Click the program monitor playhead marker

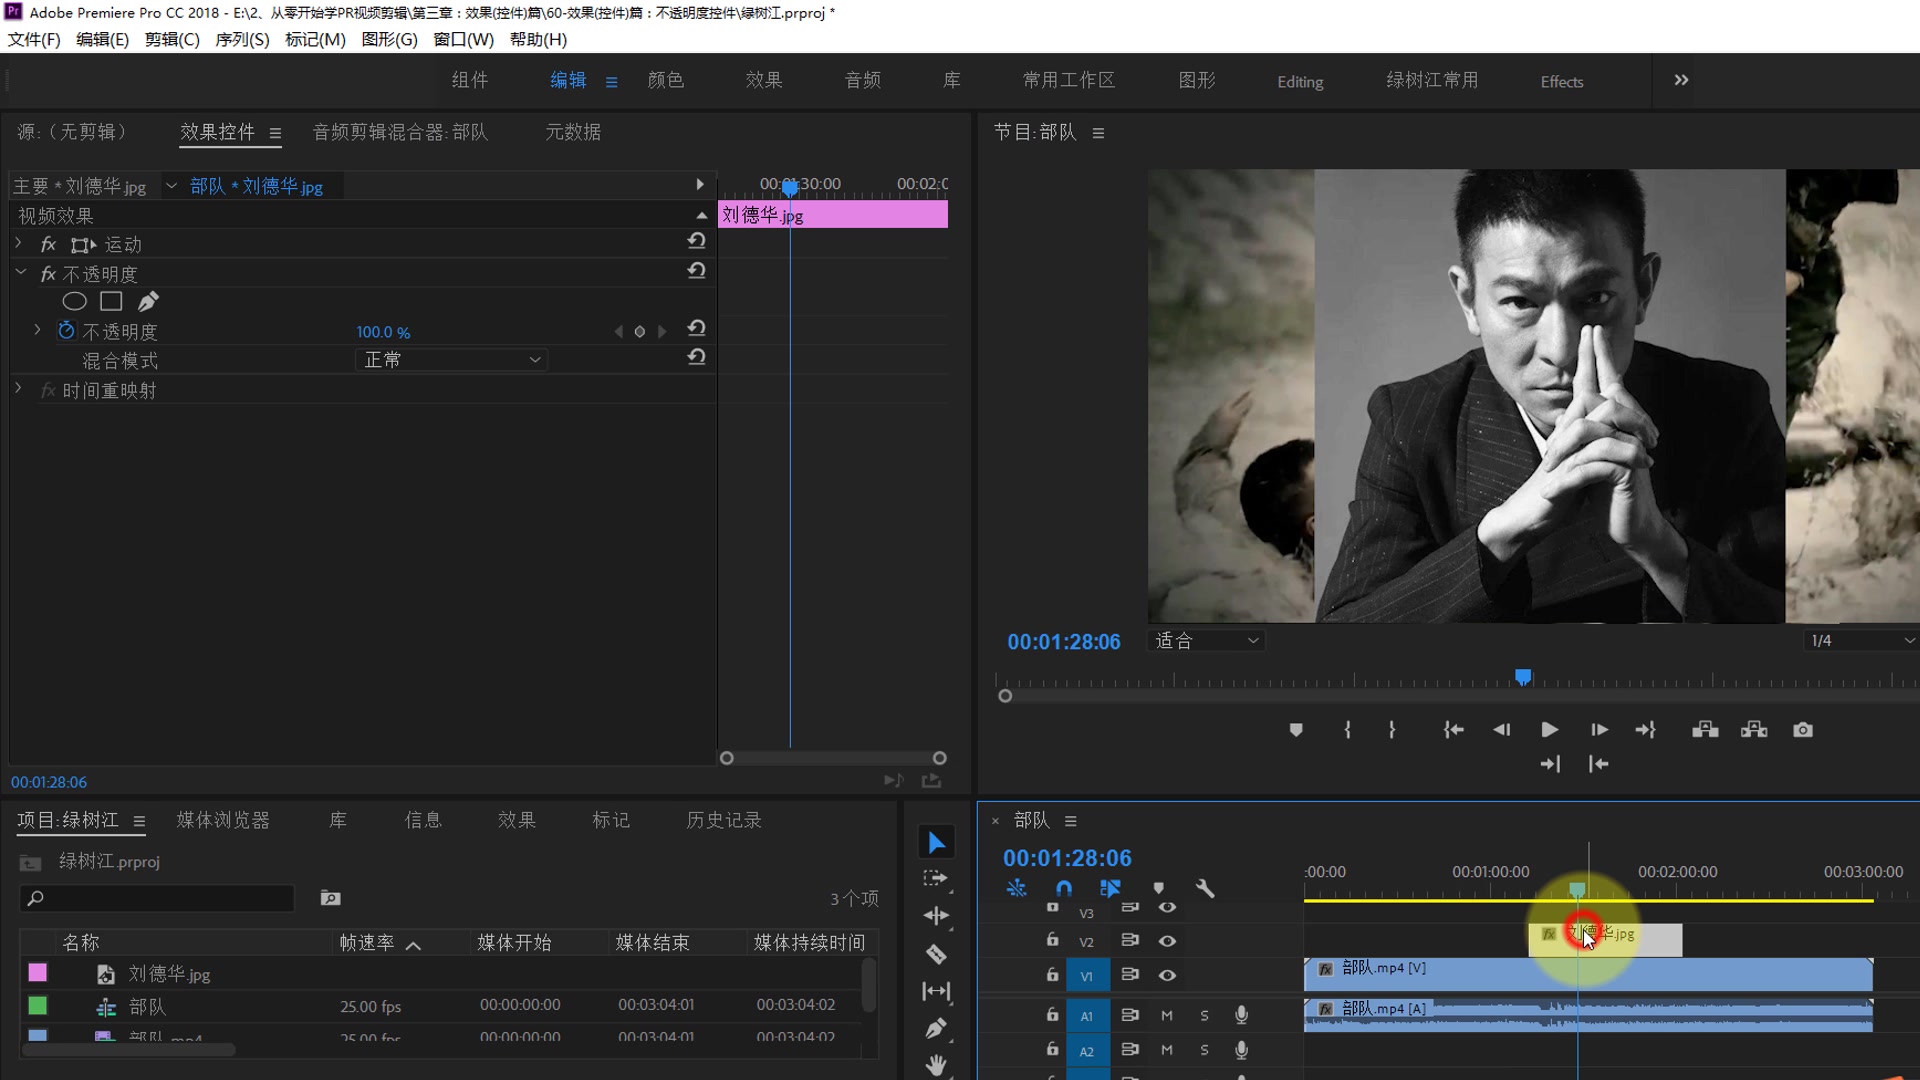[1522, 677]
